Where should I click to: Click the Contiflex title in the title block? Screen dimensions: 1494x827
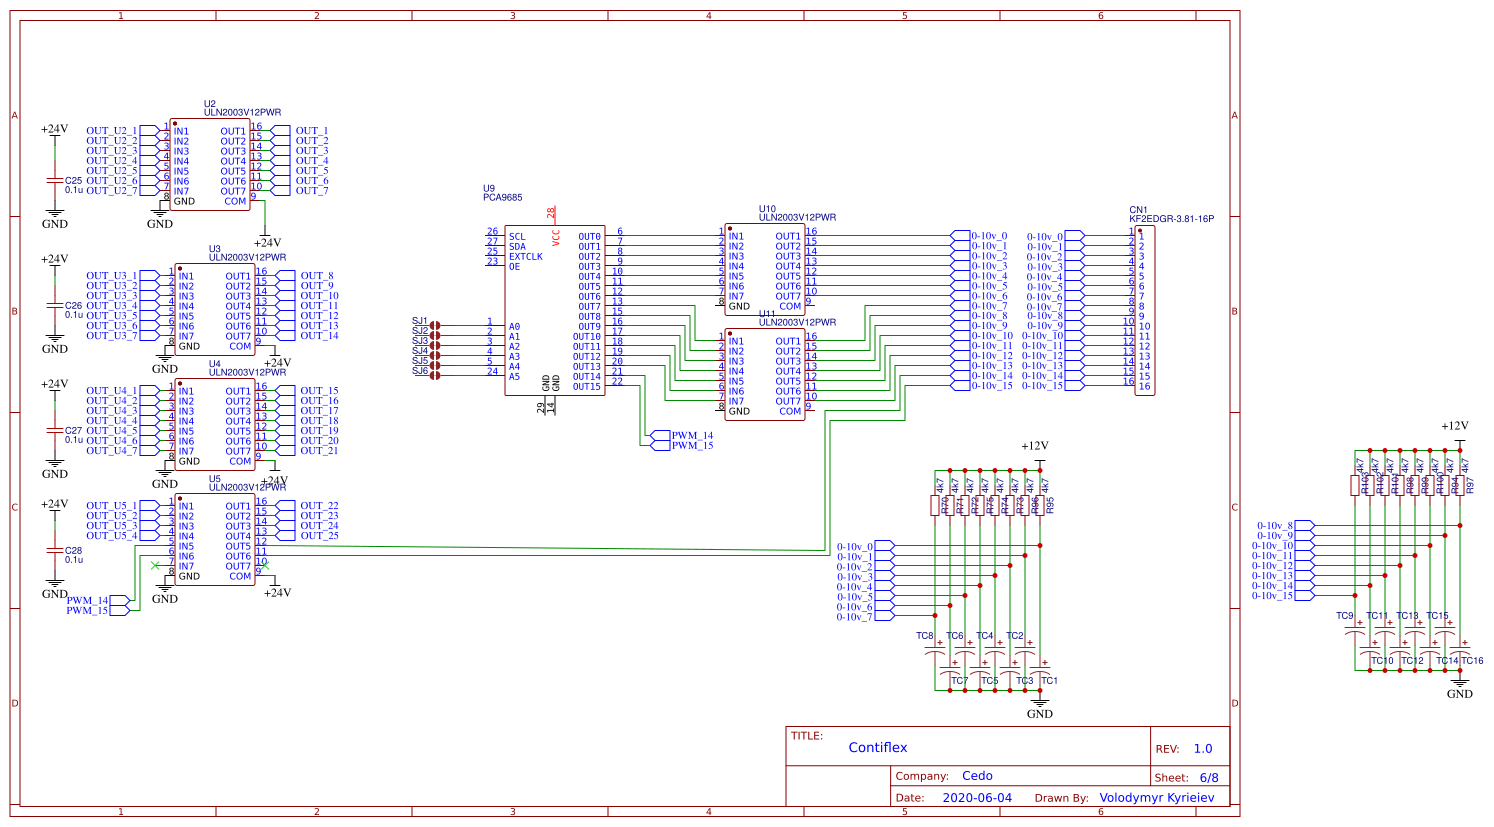click(x=877, y=747)
